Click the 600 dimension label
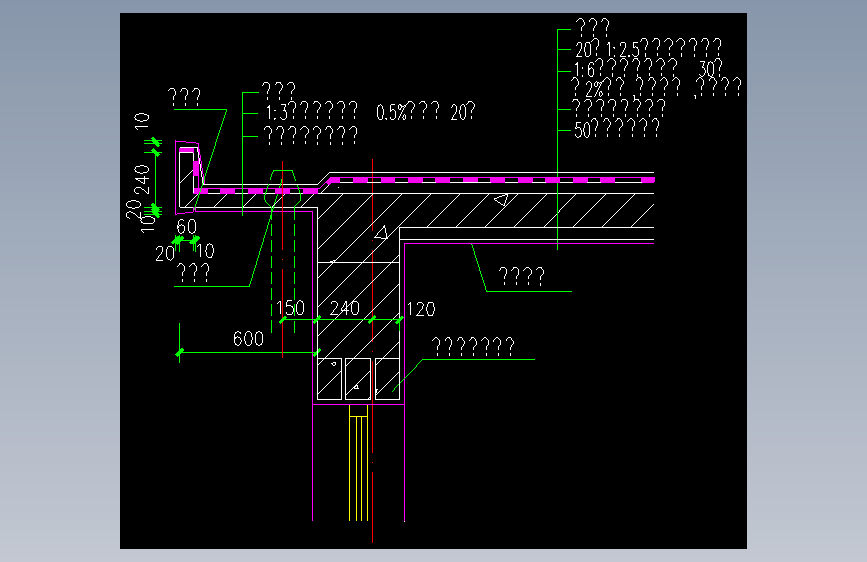Image resolution: width=867 pixels, height=562 pixels. (248, 339)
